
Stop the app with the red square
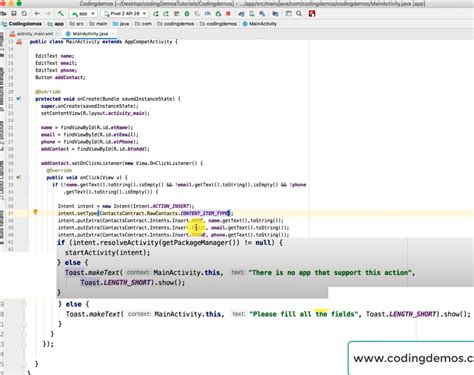tap(228, 14)
